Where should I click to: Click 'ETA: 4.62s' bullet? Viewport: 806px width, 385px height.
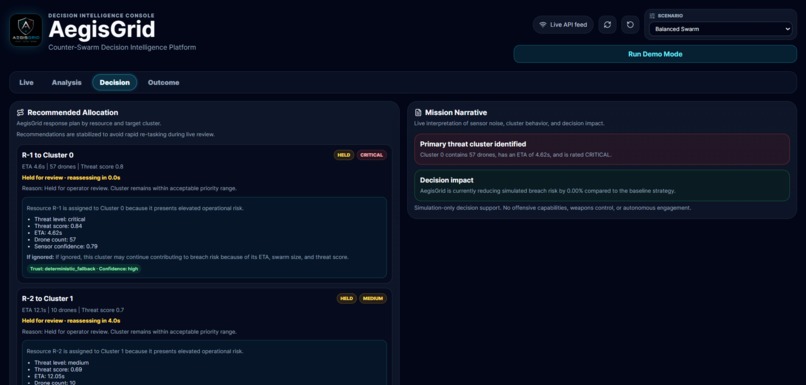49,232
